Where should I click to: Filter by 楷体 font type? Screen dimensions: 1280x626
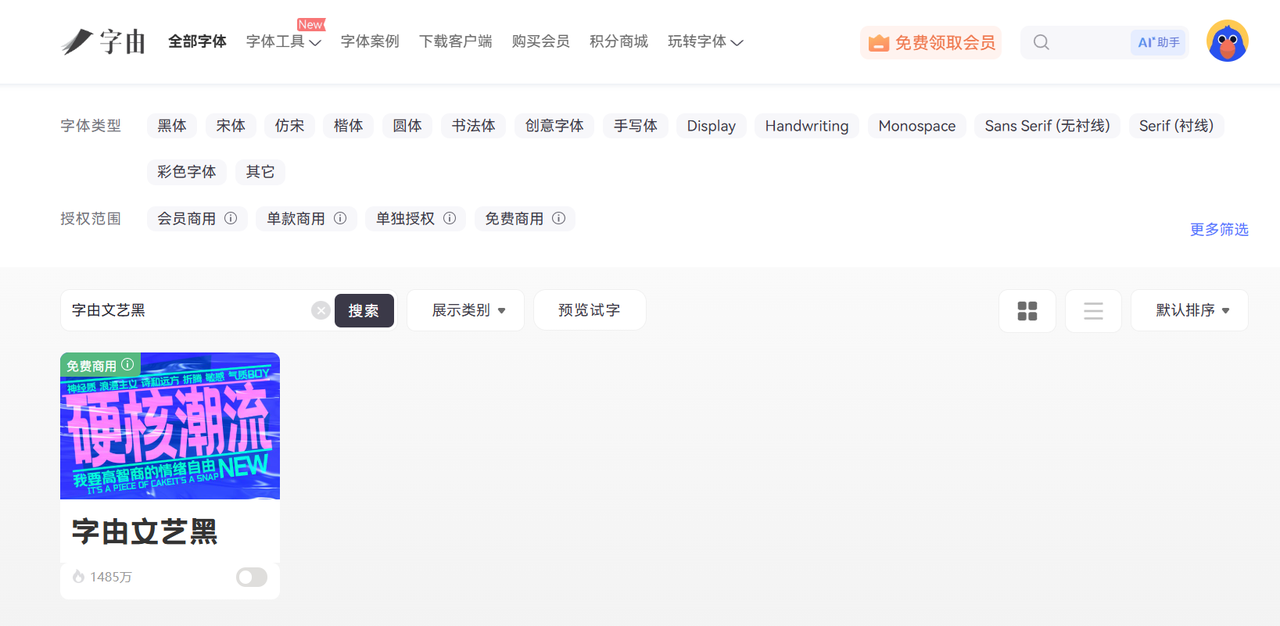[349, 125]
